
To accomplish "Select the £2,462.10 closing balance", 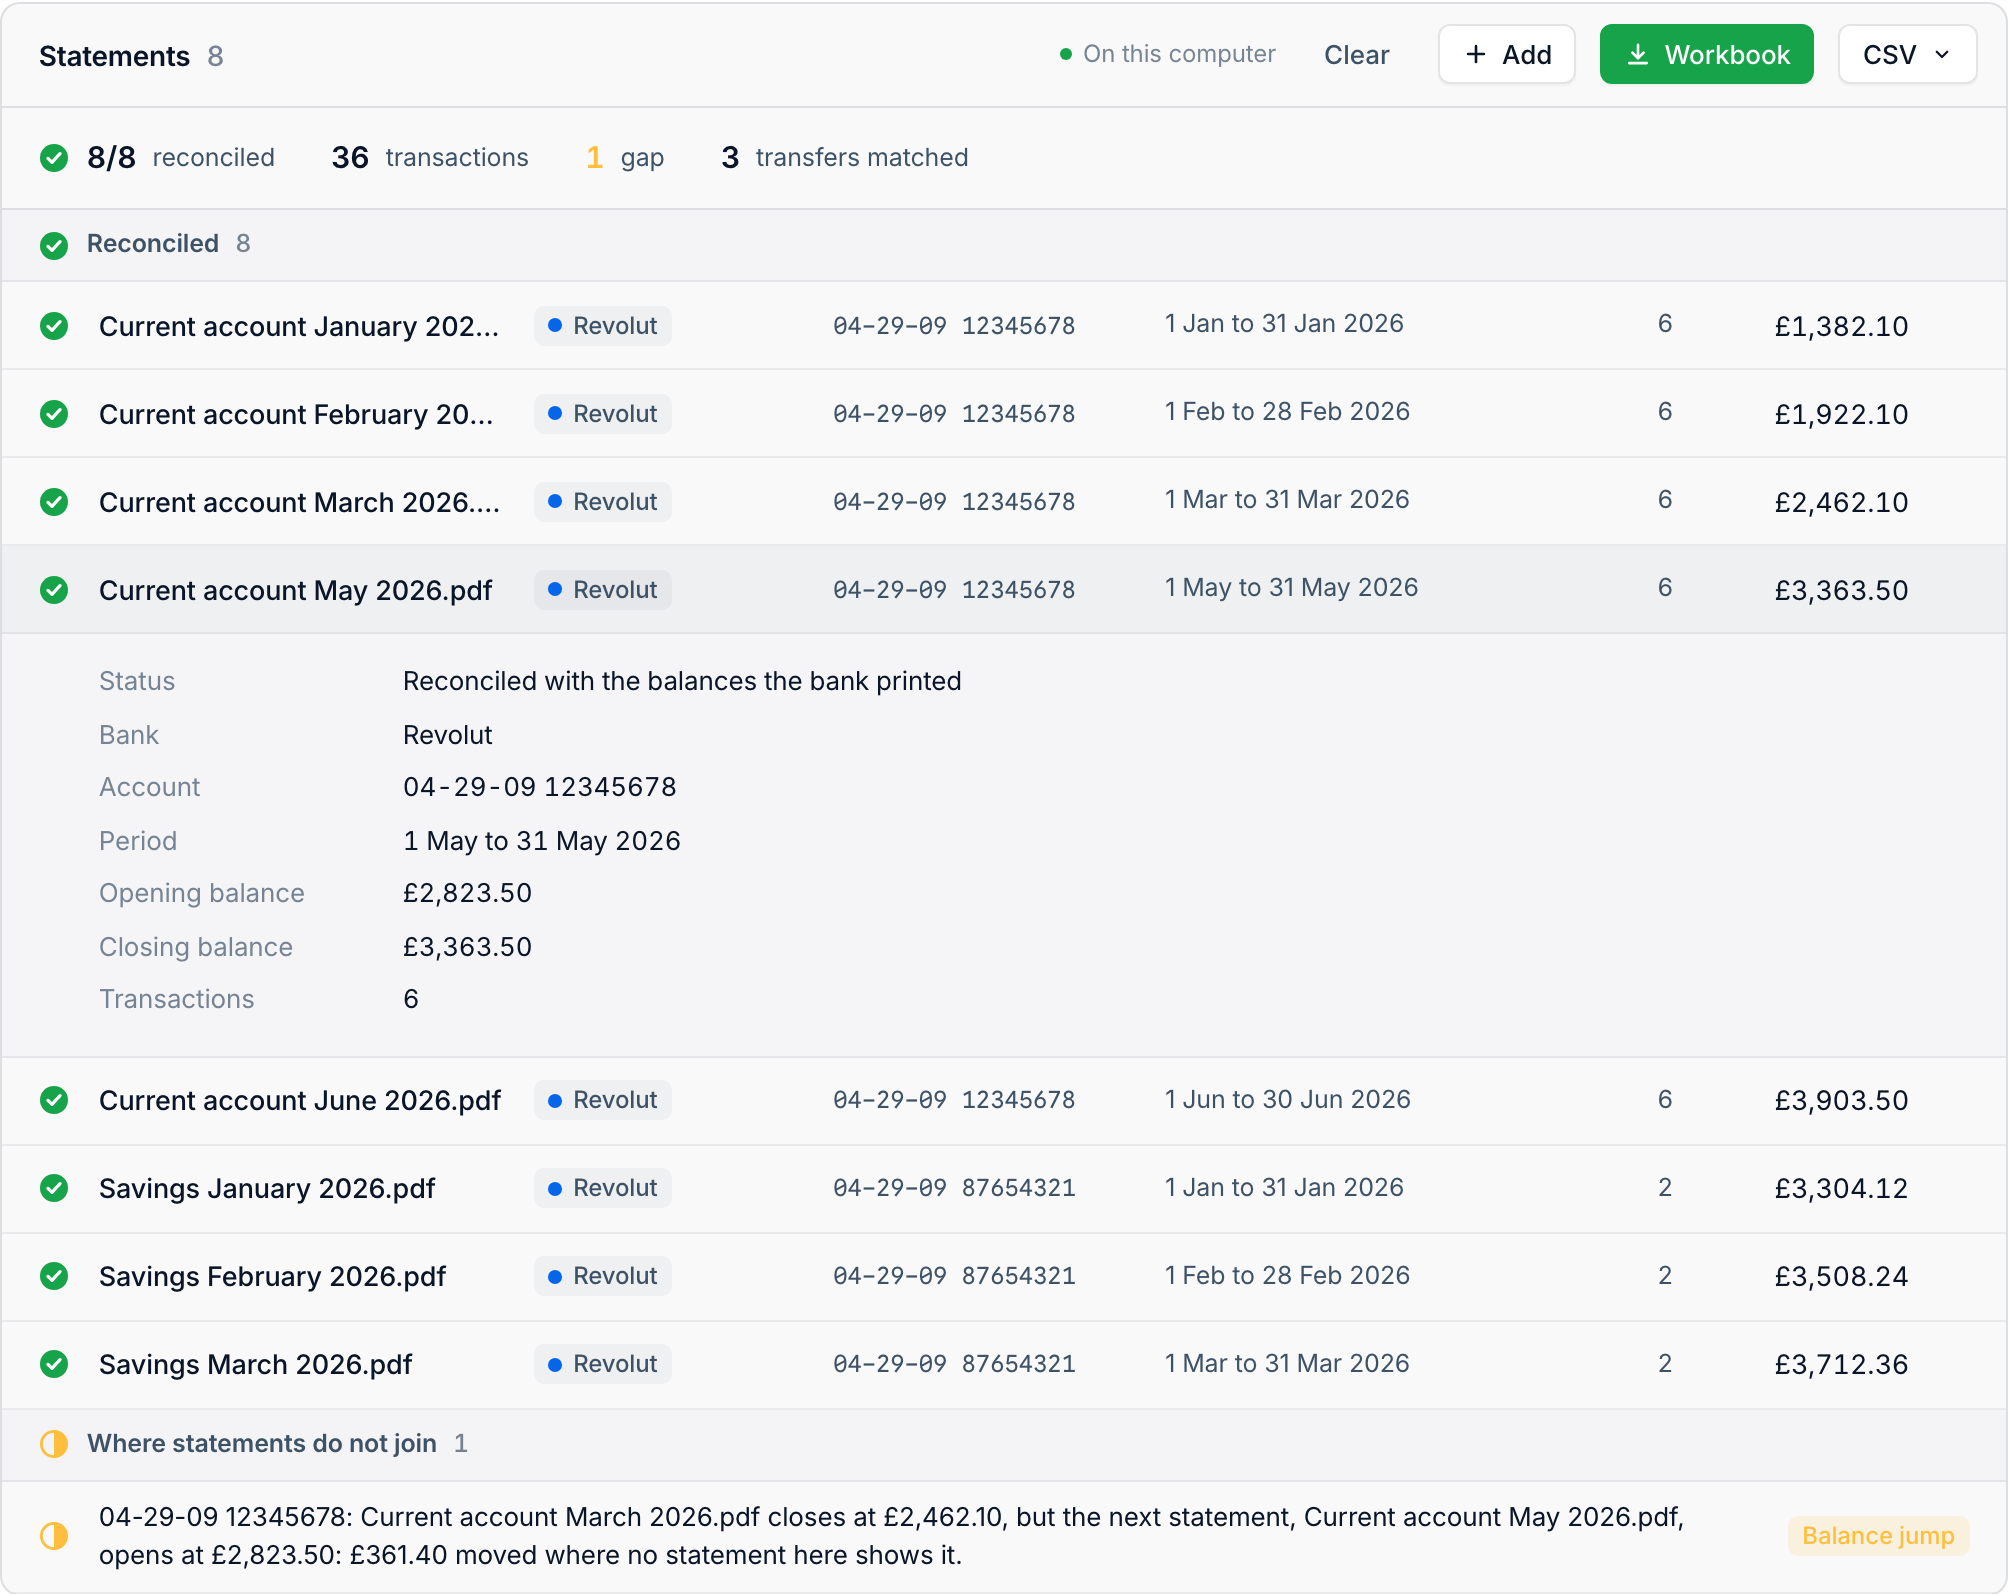I will click(x=1841, y=502).
